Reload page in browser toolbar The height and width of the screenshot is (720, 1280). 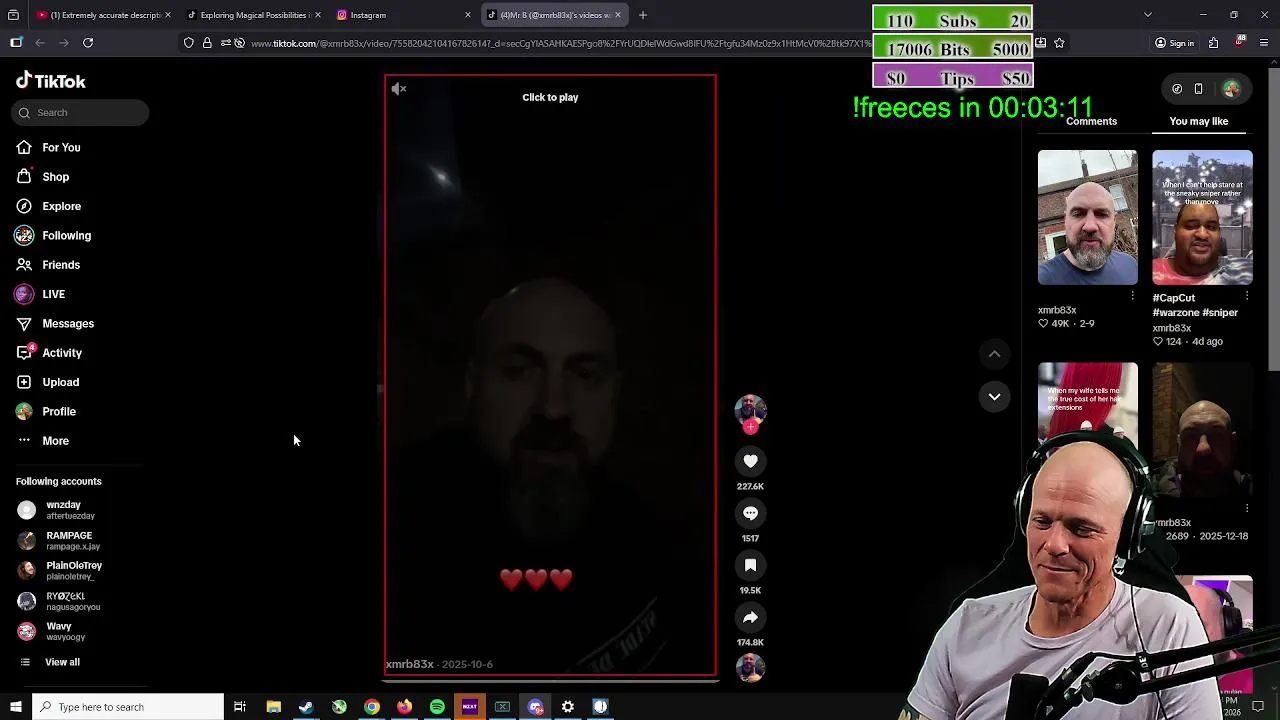pos(88,43)
